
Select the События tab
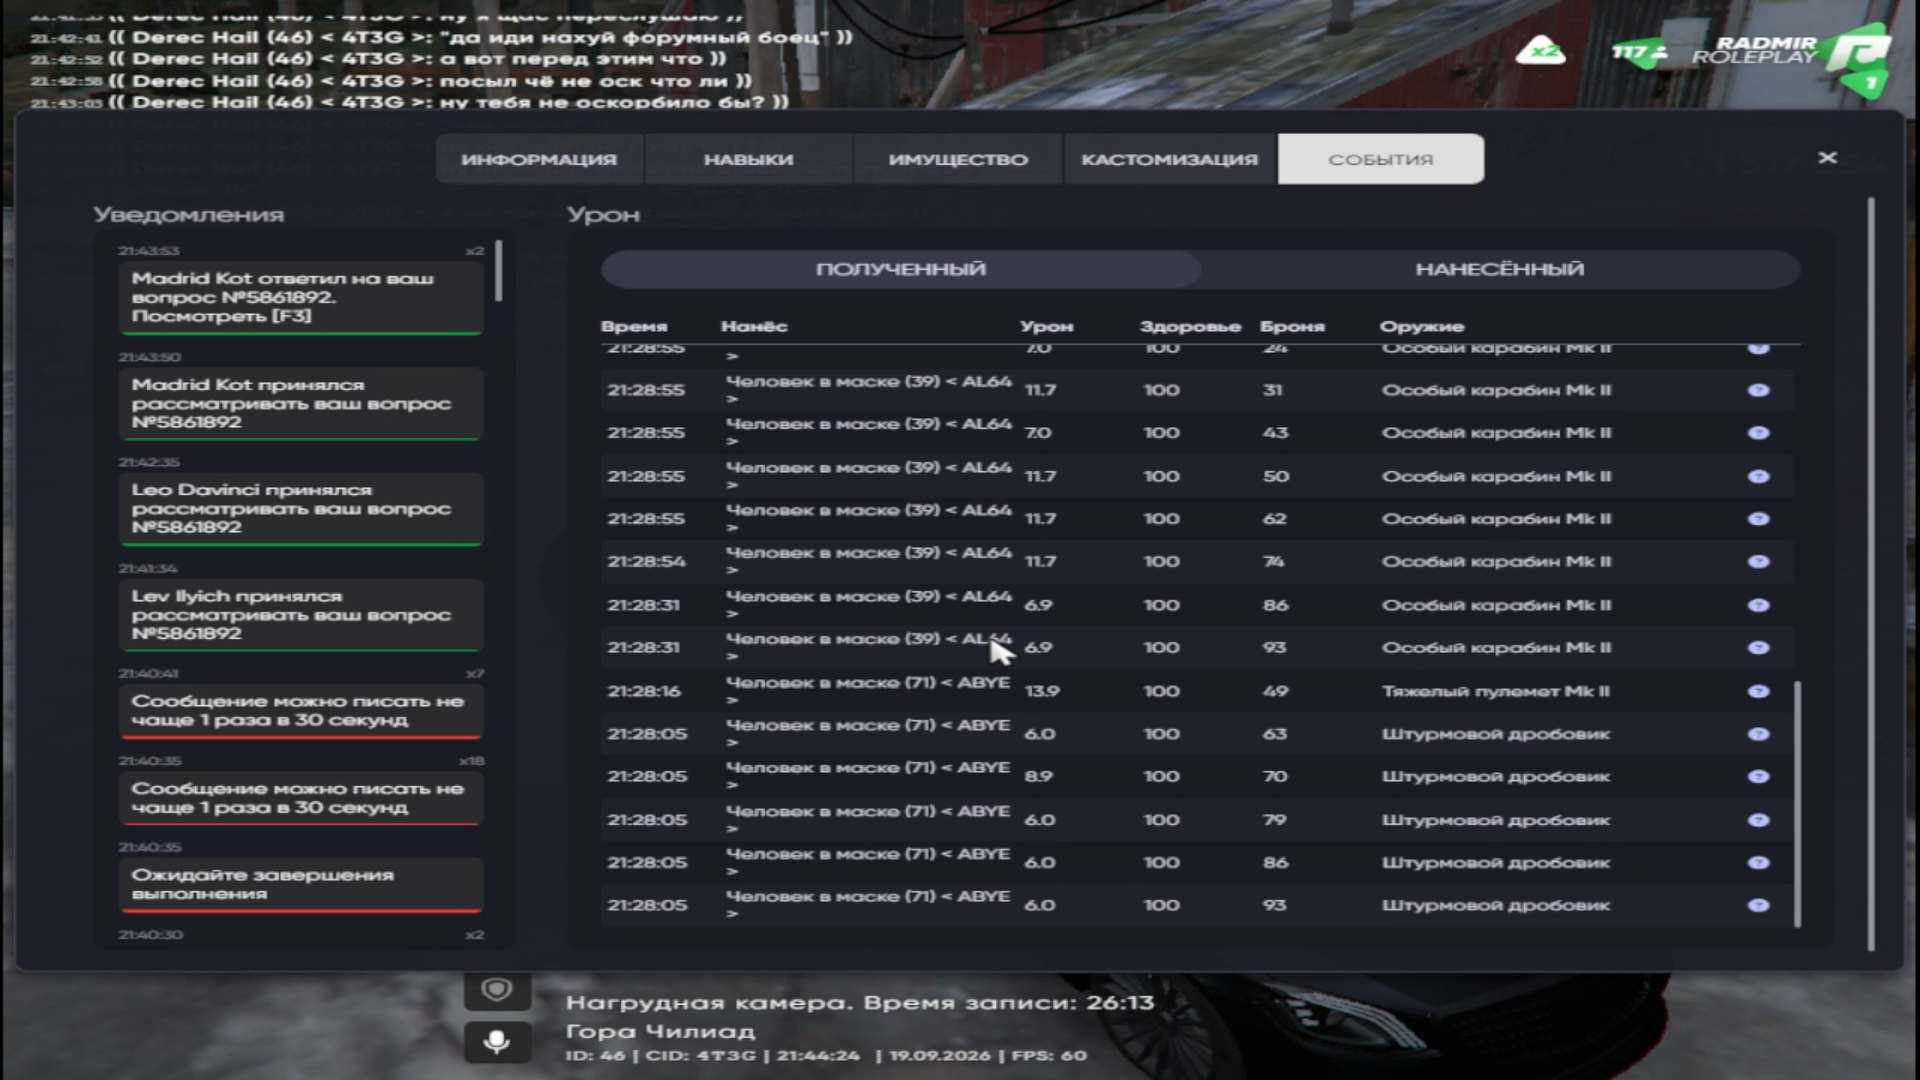tap(1381, 159)
